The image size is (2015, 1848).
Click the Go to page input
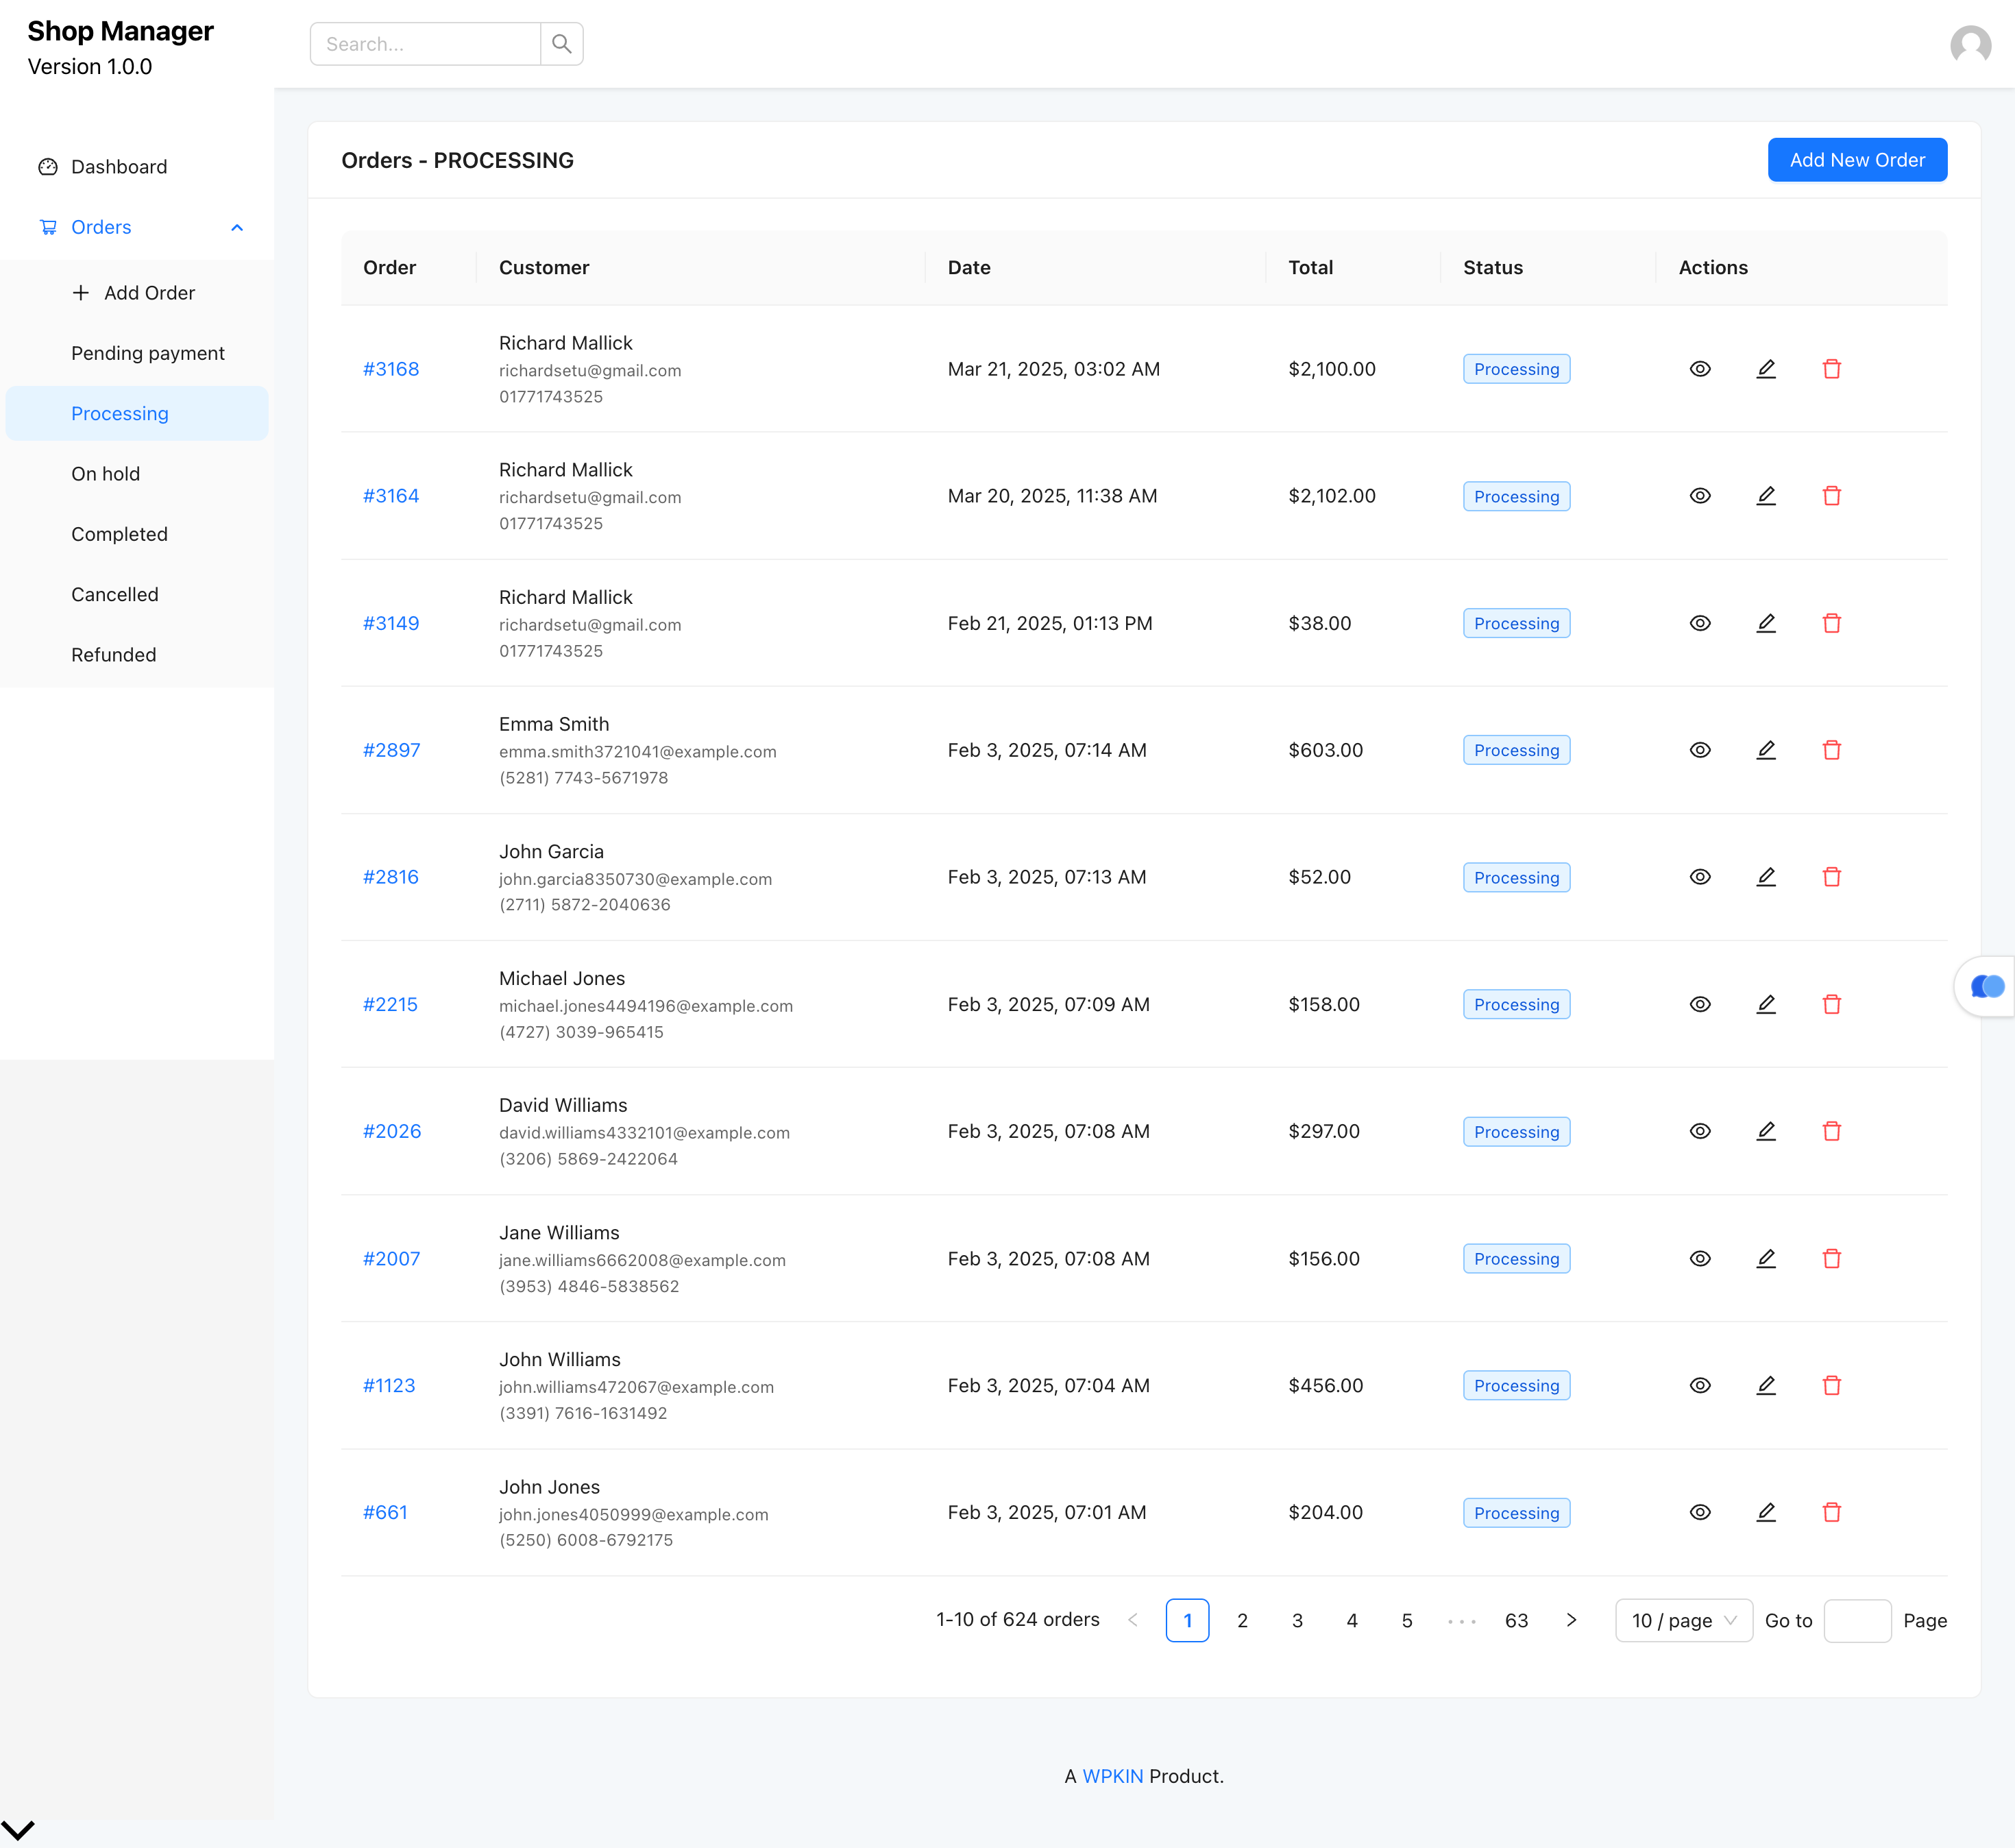[x=1857, y=1620]
